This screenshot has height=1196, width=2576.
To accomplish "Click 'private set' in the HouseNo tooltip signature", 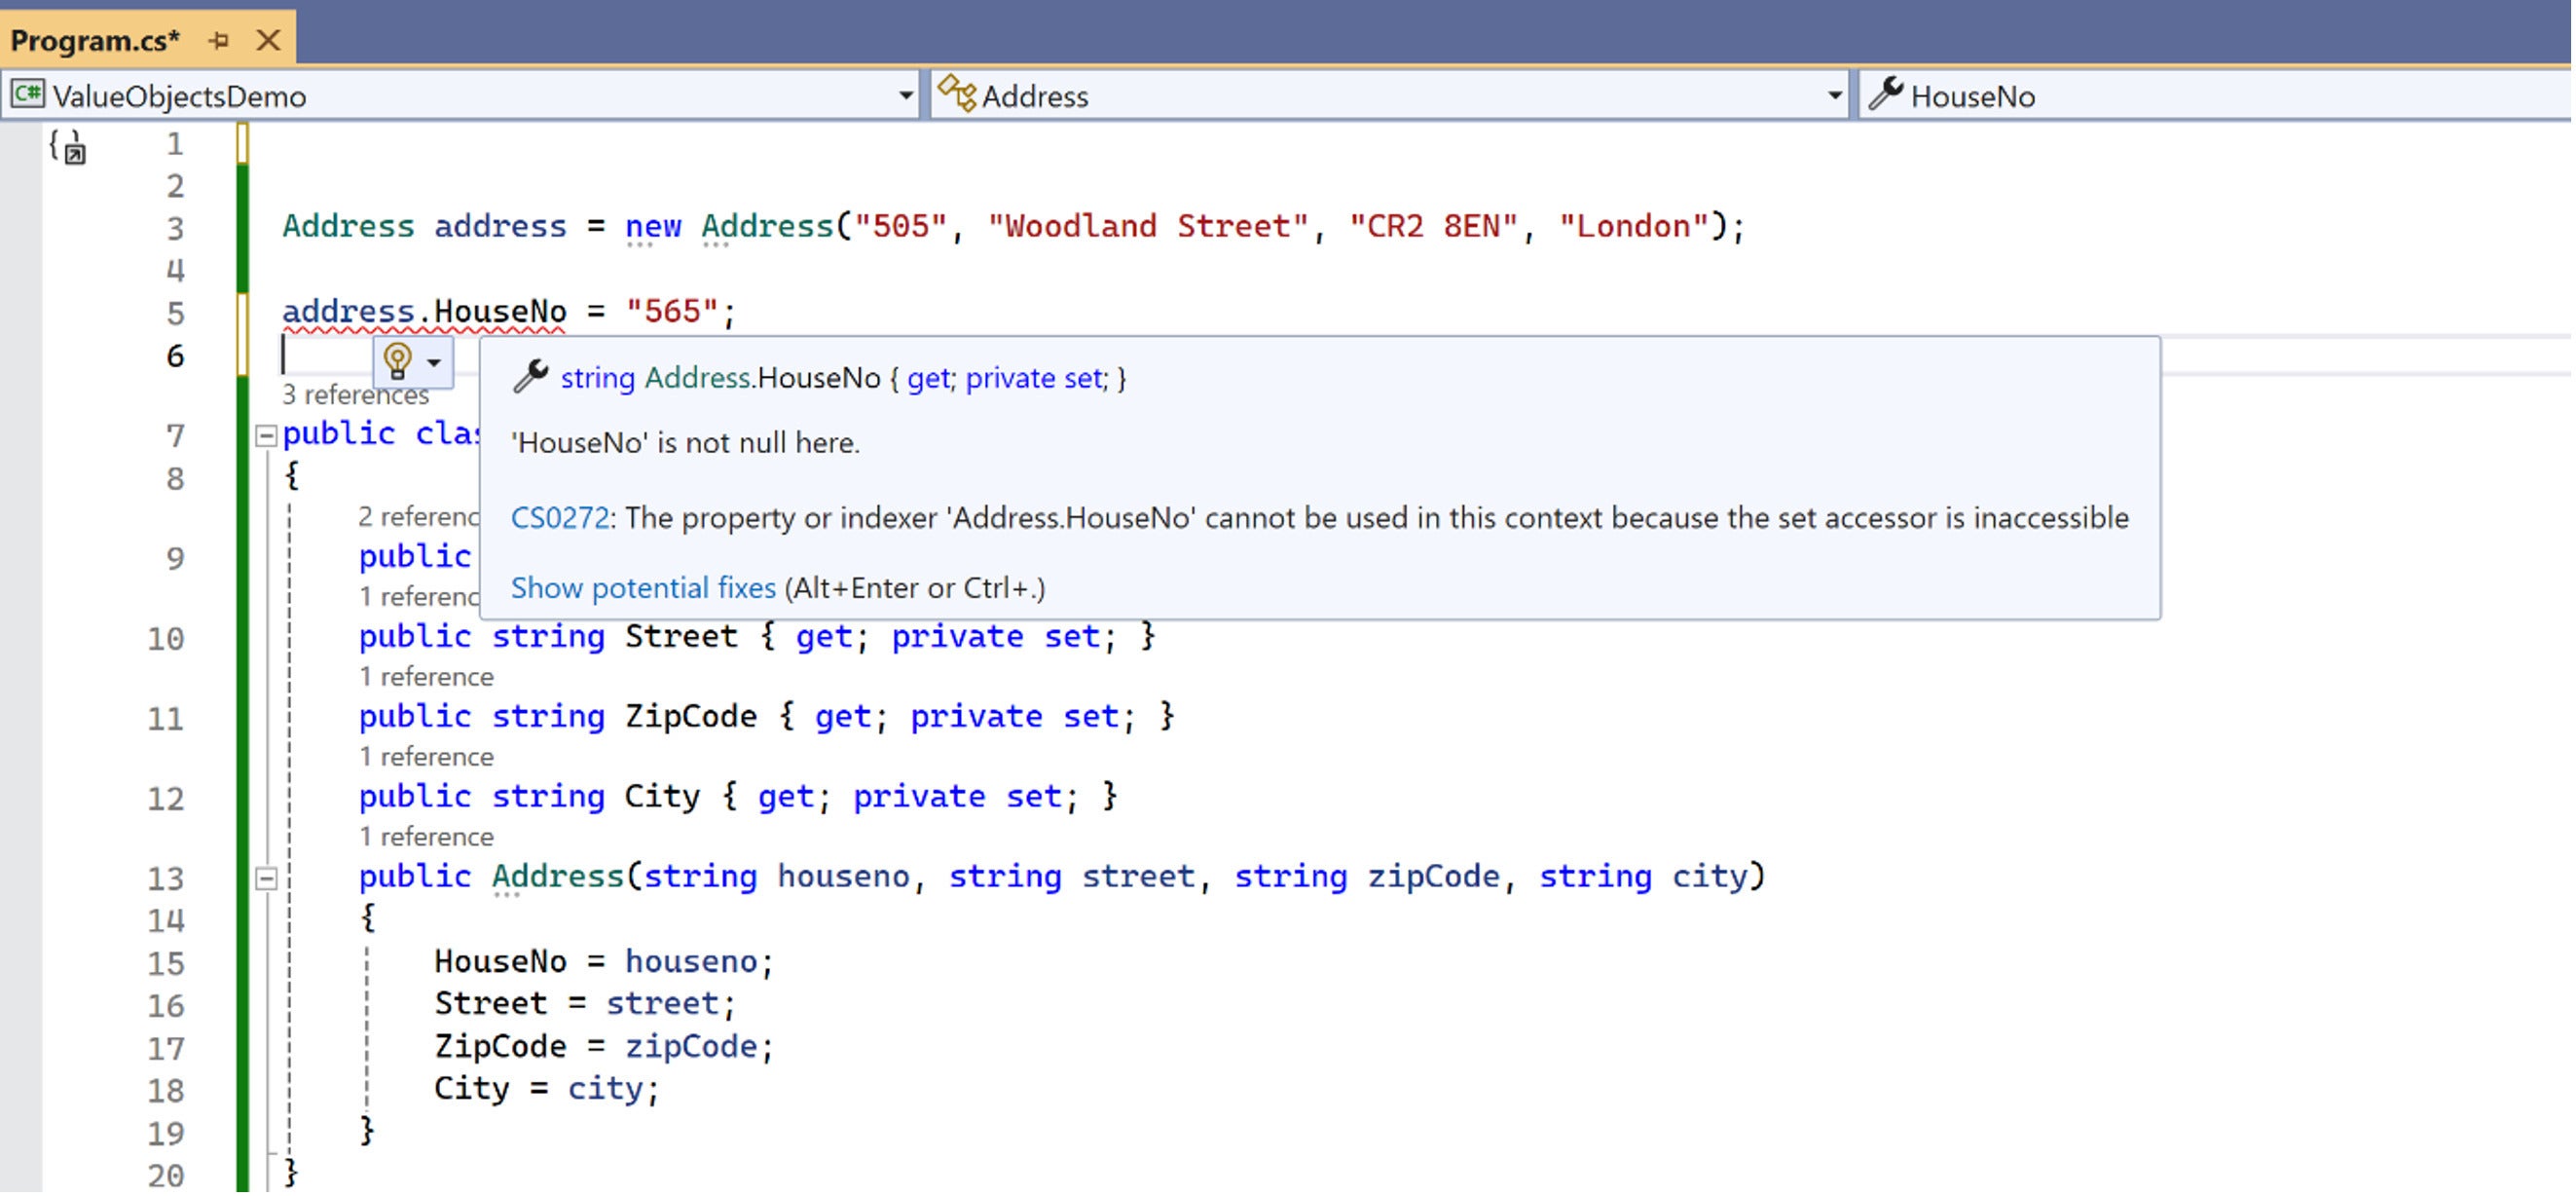I will [1035, 379].
